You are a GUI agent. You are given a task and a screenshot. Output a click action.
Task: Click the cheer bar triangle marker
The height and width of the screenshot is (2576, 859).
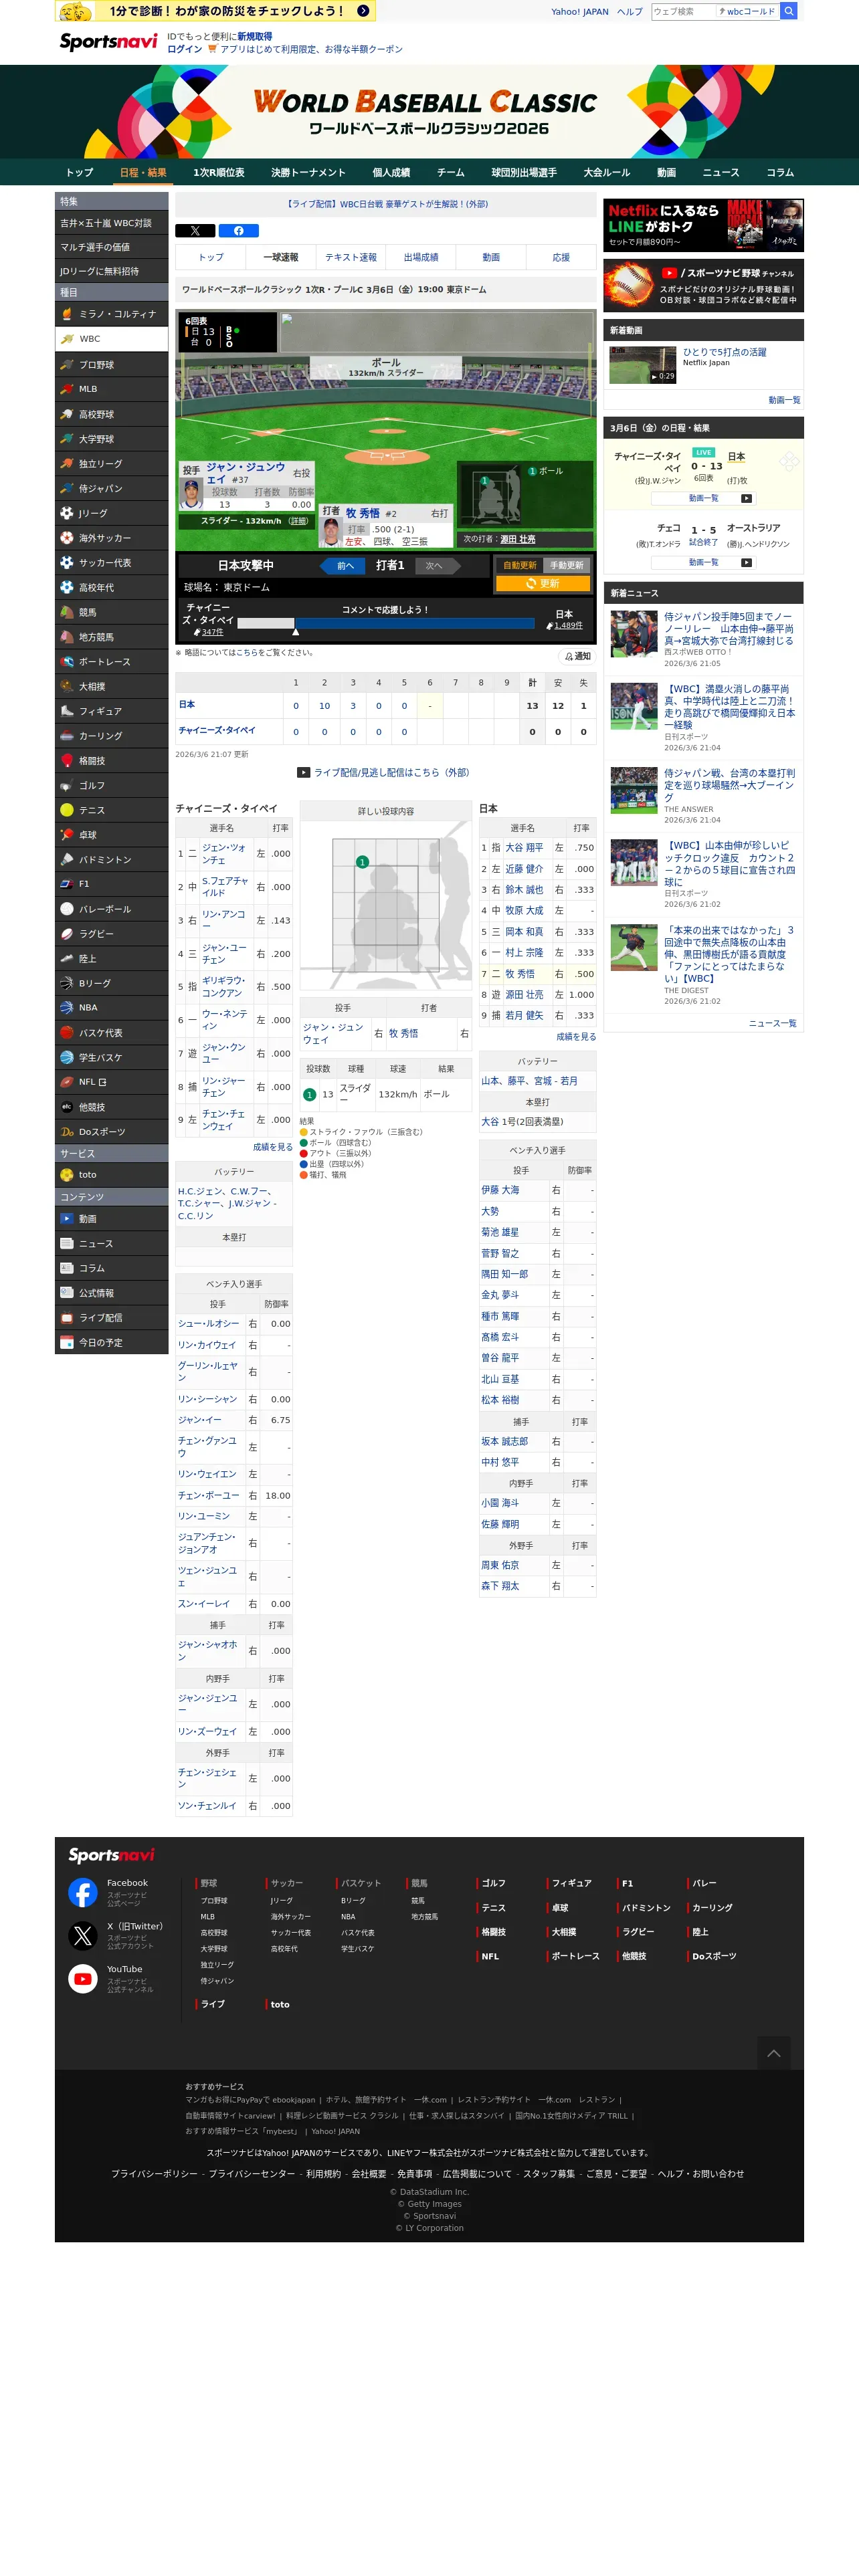tap(295, 632)
